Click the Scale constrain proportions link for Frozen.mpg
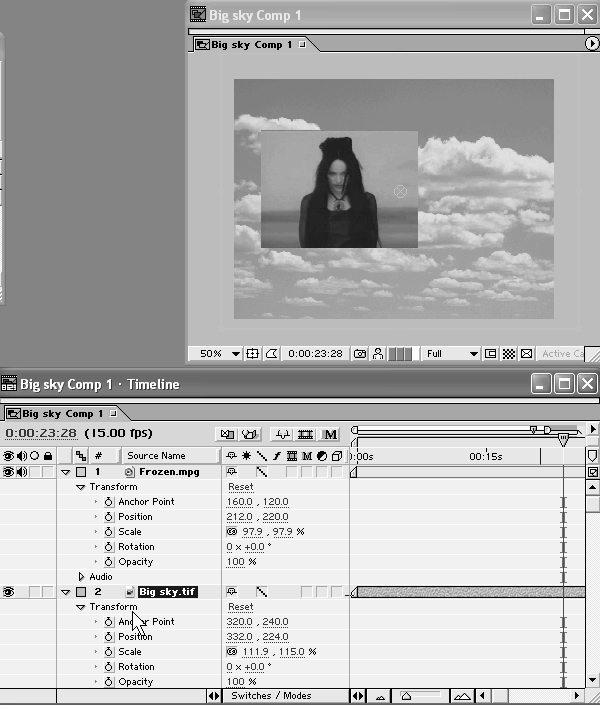This screenshot has height=705, width=600. click(x=232, y=532)
